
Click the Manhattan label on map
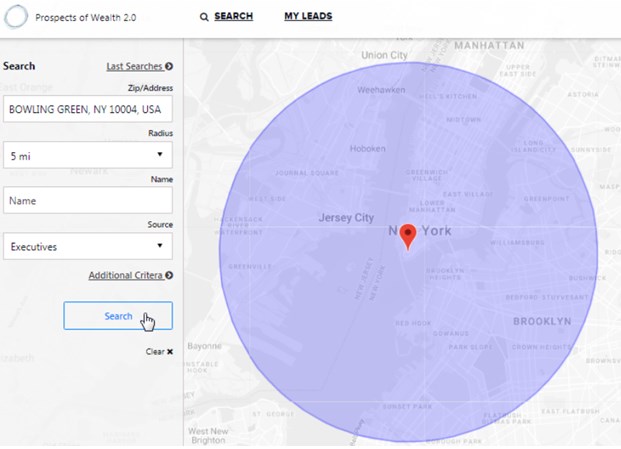(x=489, y=46)
